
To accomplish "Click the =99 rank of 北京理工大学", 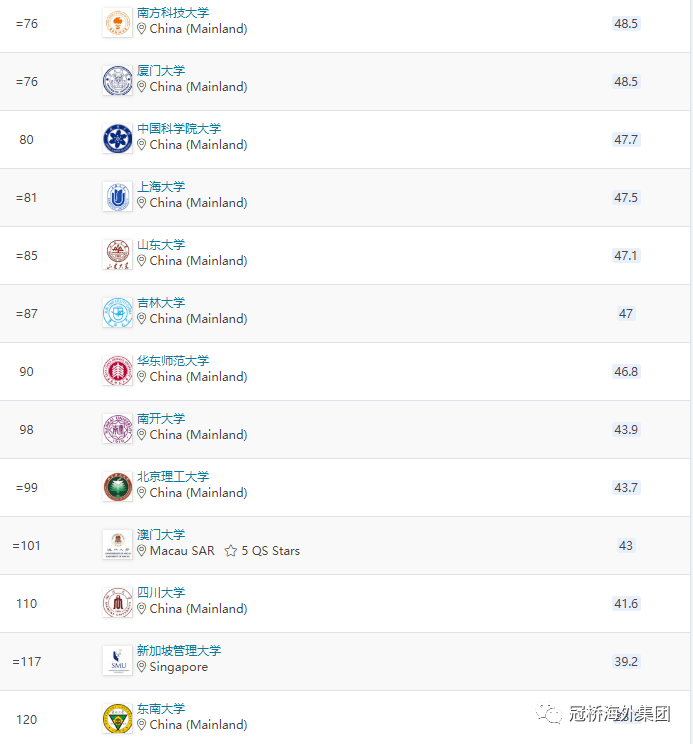I will (27, 488).
